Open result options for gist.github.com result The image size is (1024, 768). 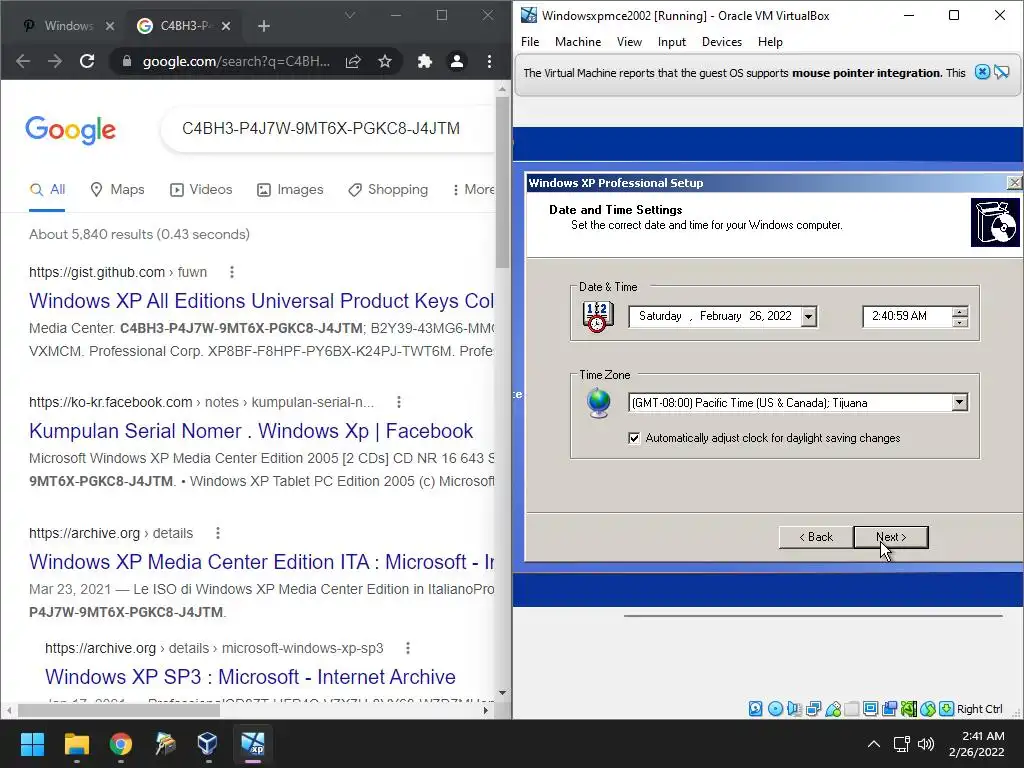click(x=232, y=272)
